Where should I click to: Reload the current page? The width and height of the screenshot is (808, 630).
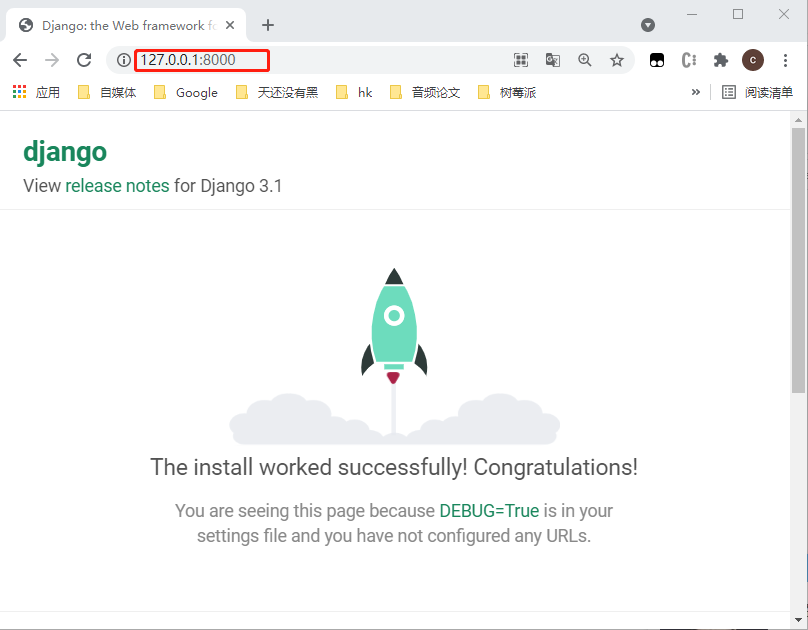84,60
